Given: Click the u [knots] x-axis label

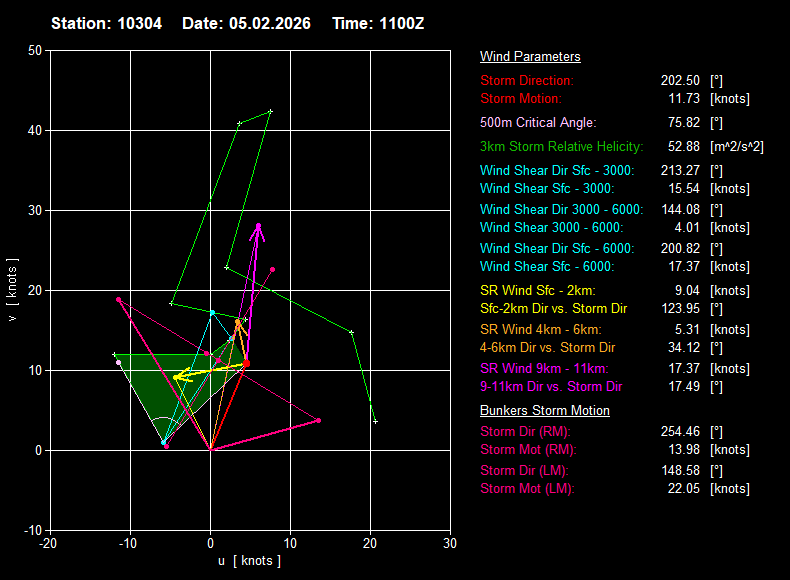Looking at the screenshot, I should pyautogui.click(x=249, y=561).
